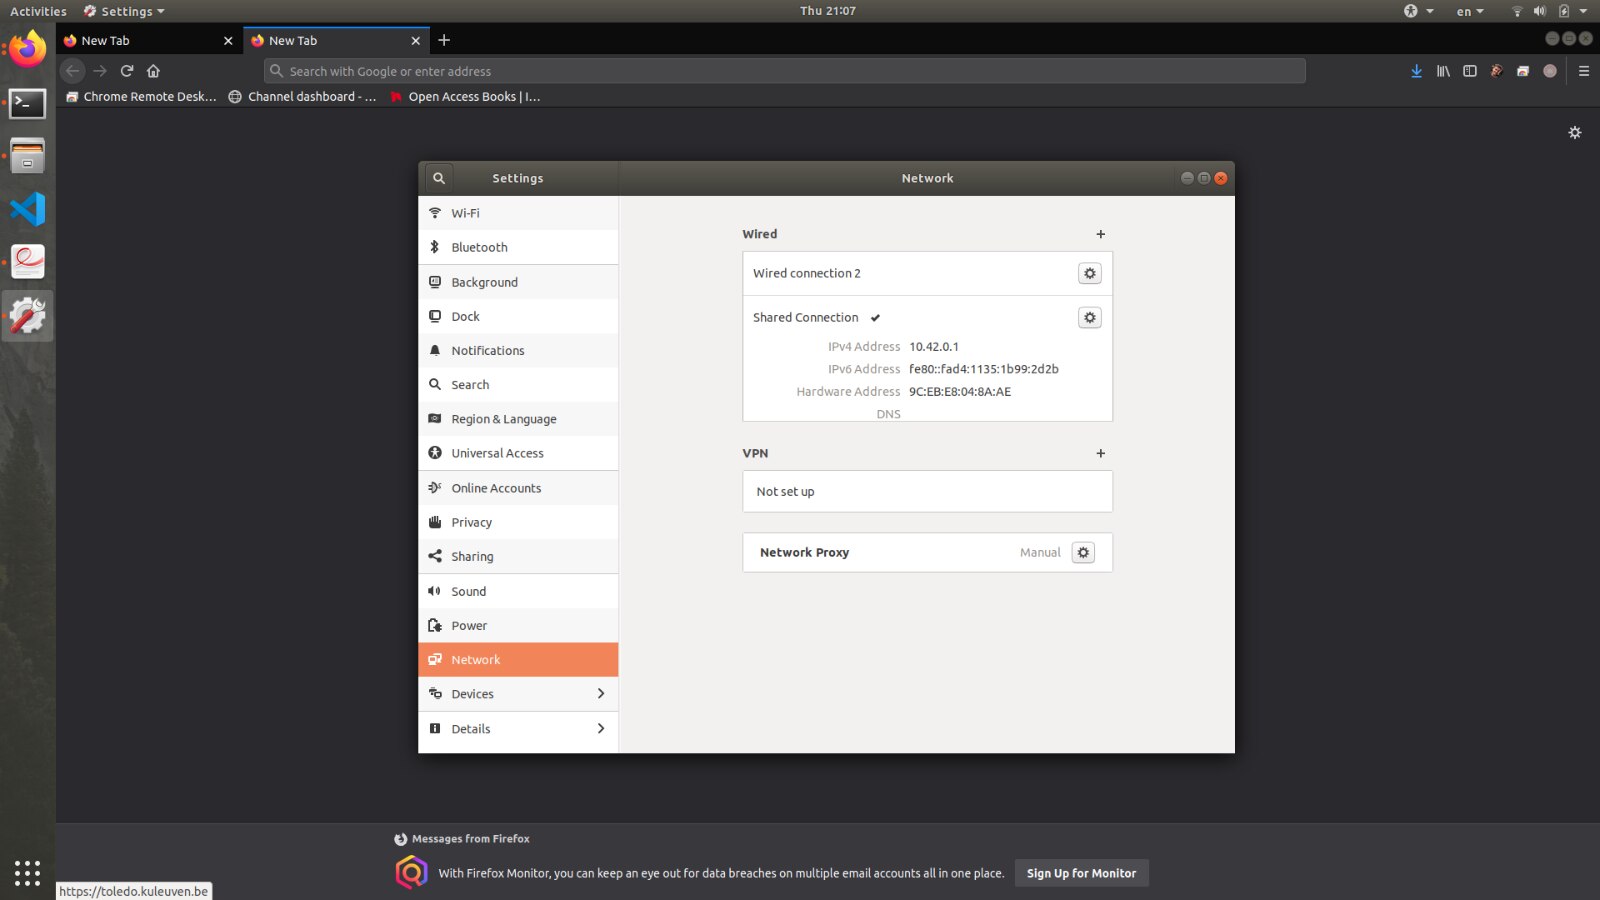Select Wi-Fi in Settings sidebar
The image size is (1600, 900).
tap(518, 213)
